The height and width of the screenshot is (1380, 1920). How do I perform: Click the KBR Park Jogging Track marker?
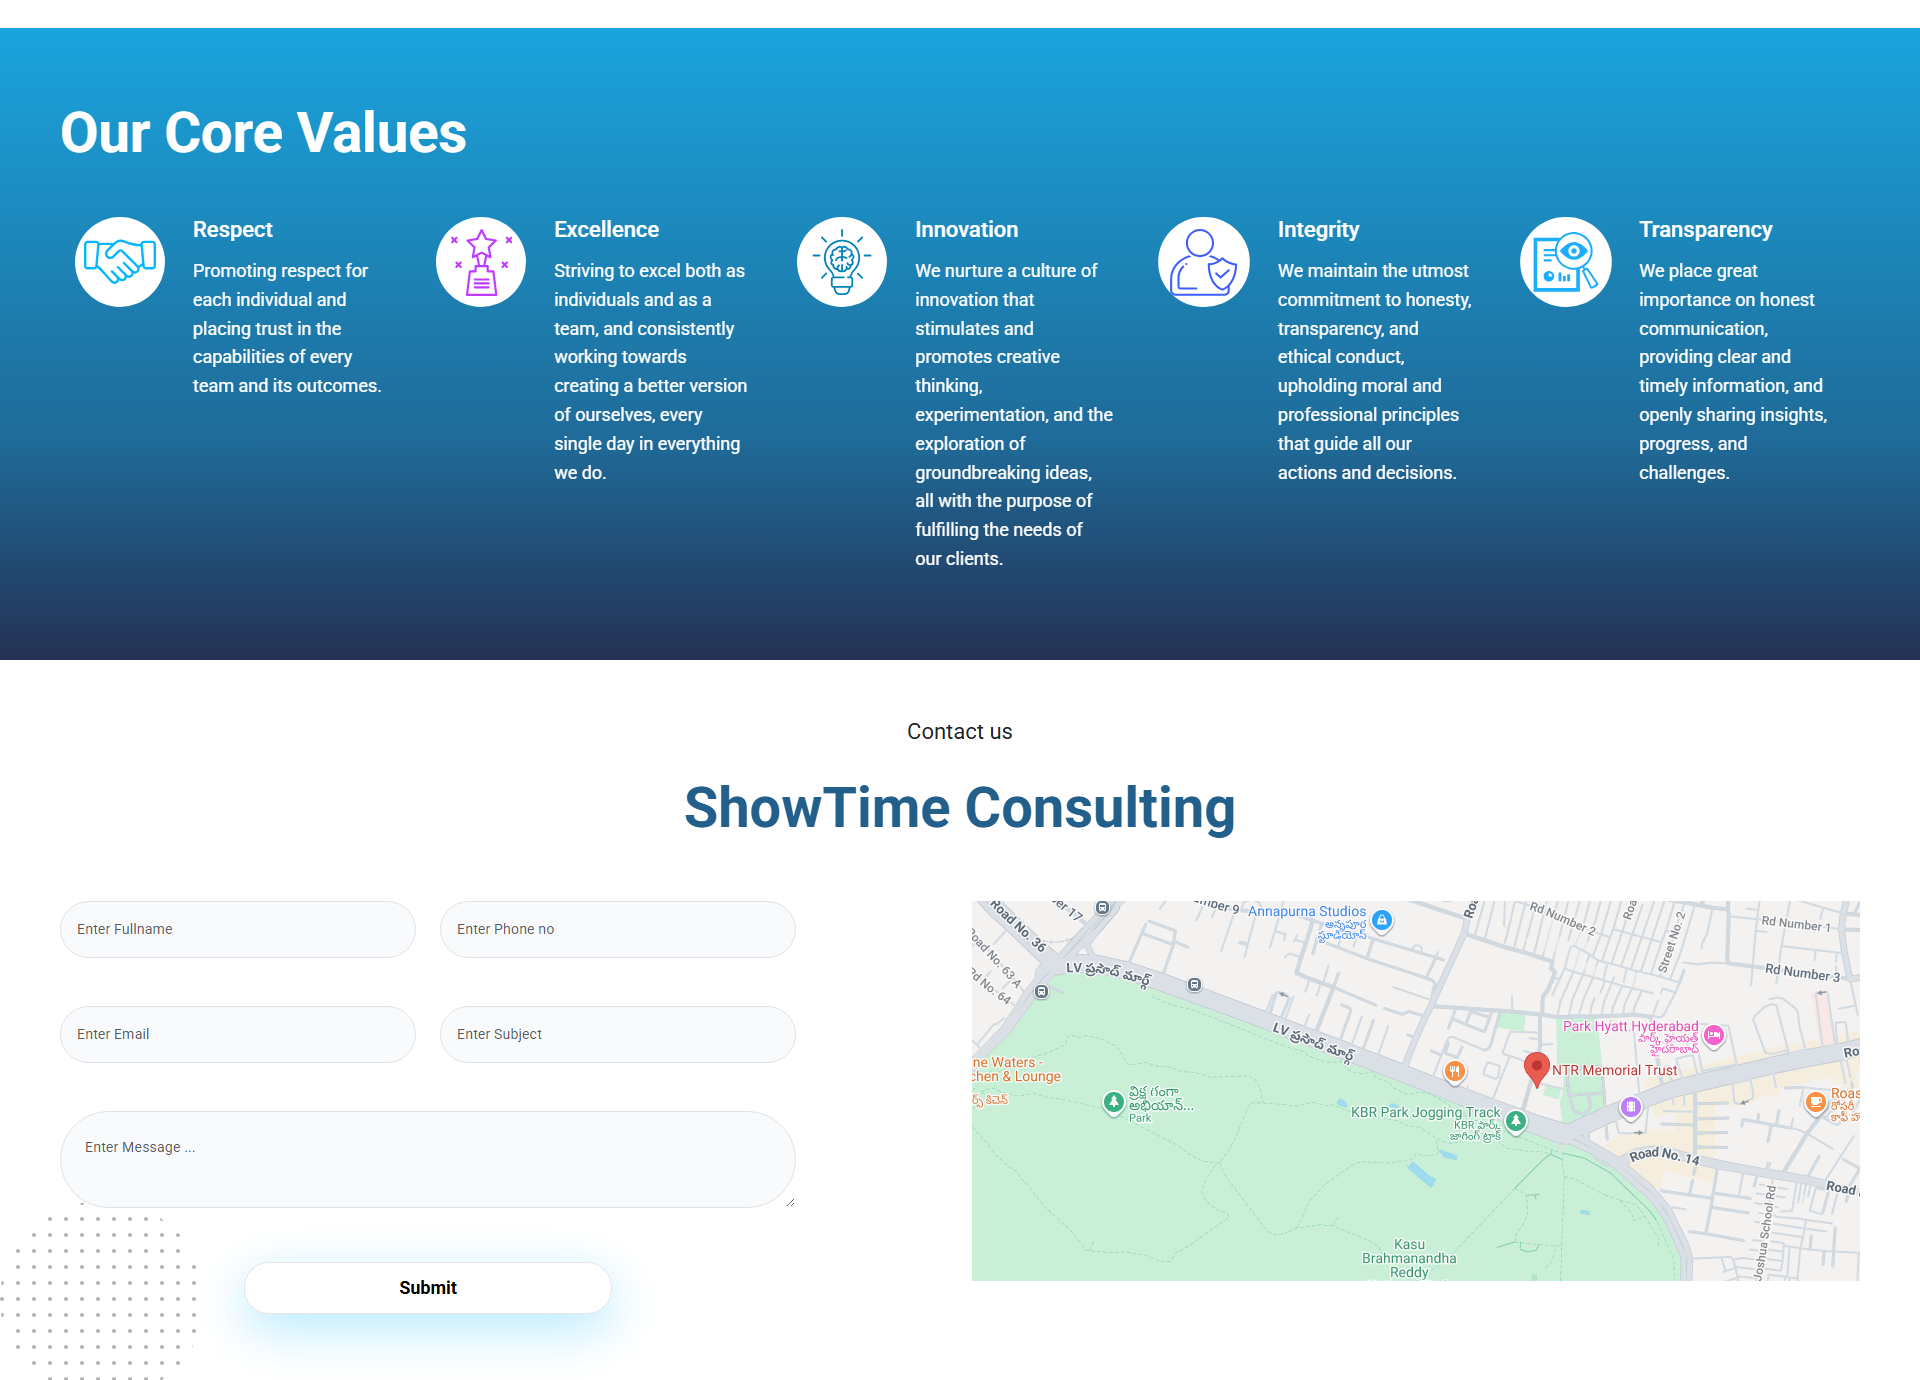point(1516,1121)
